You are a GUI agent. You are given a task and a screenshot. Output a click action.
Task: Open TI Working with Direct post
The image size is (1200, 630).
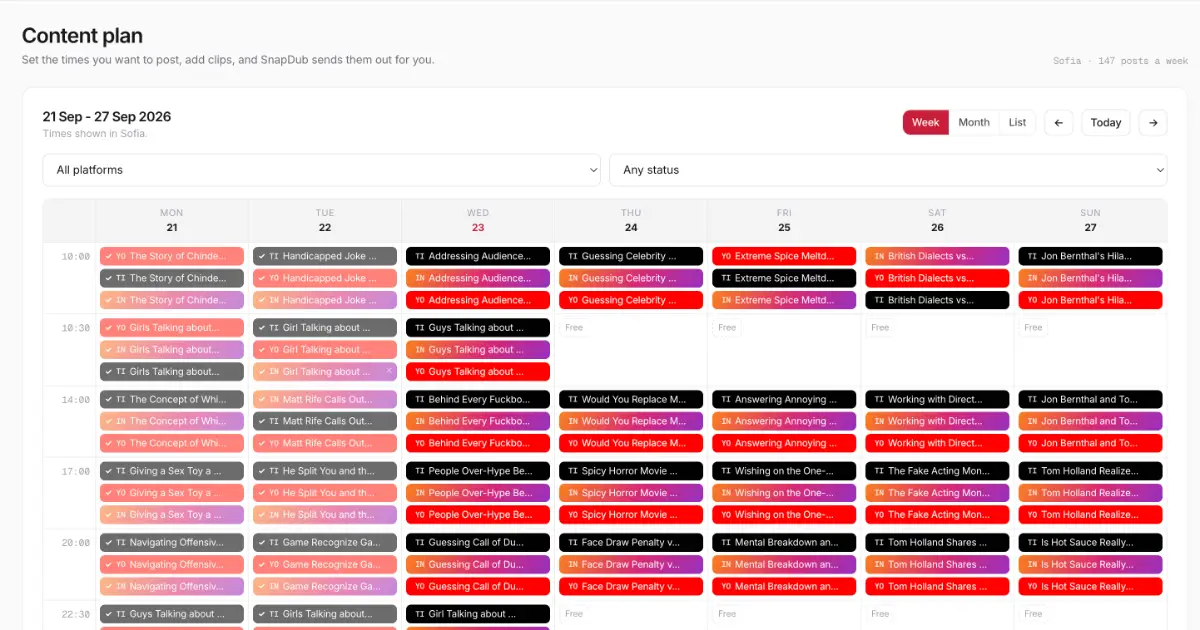pyautogui.click(x=937, y=400)
